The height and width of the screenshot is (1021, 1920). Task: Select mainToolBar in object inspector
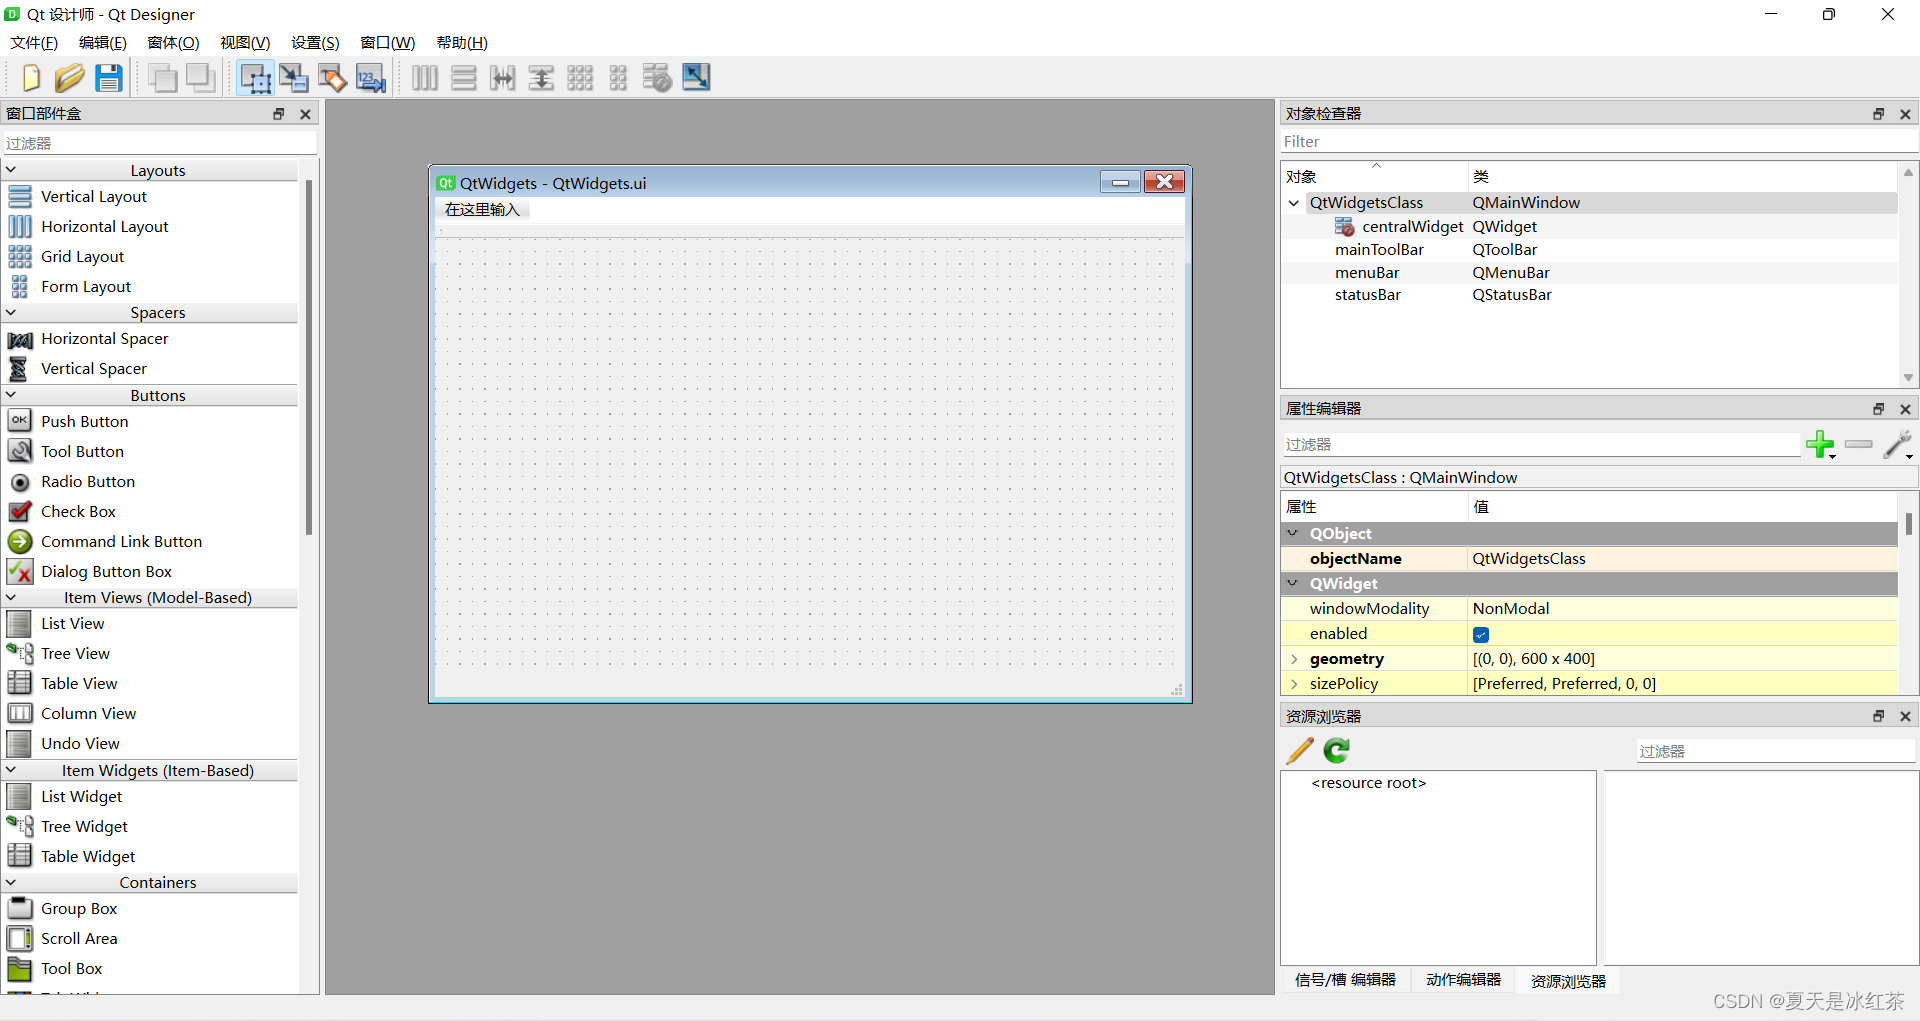point(1379,250)
